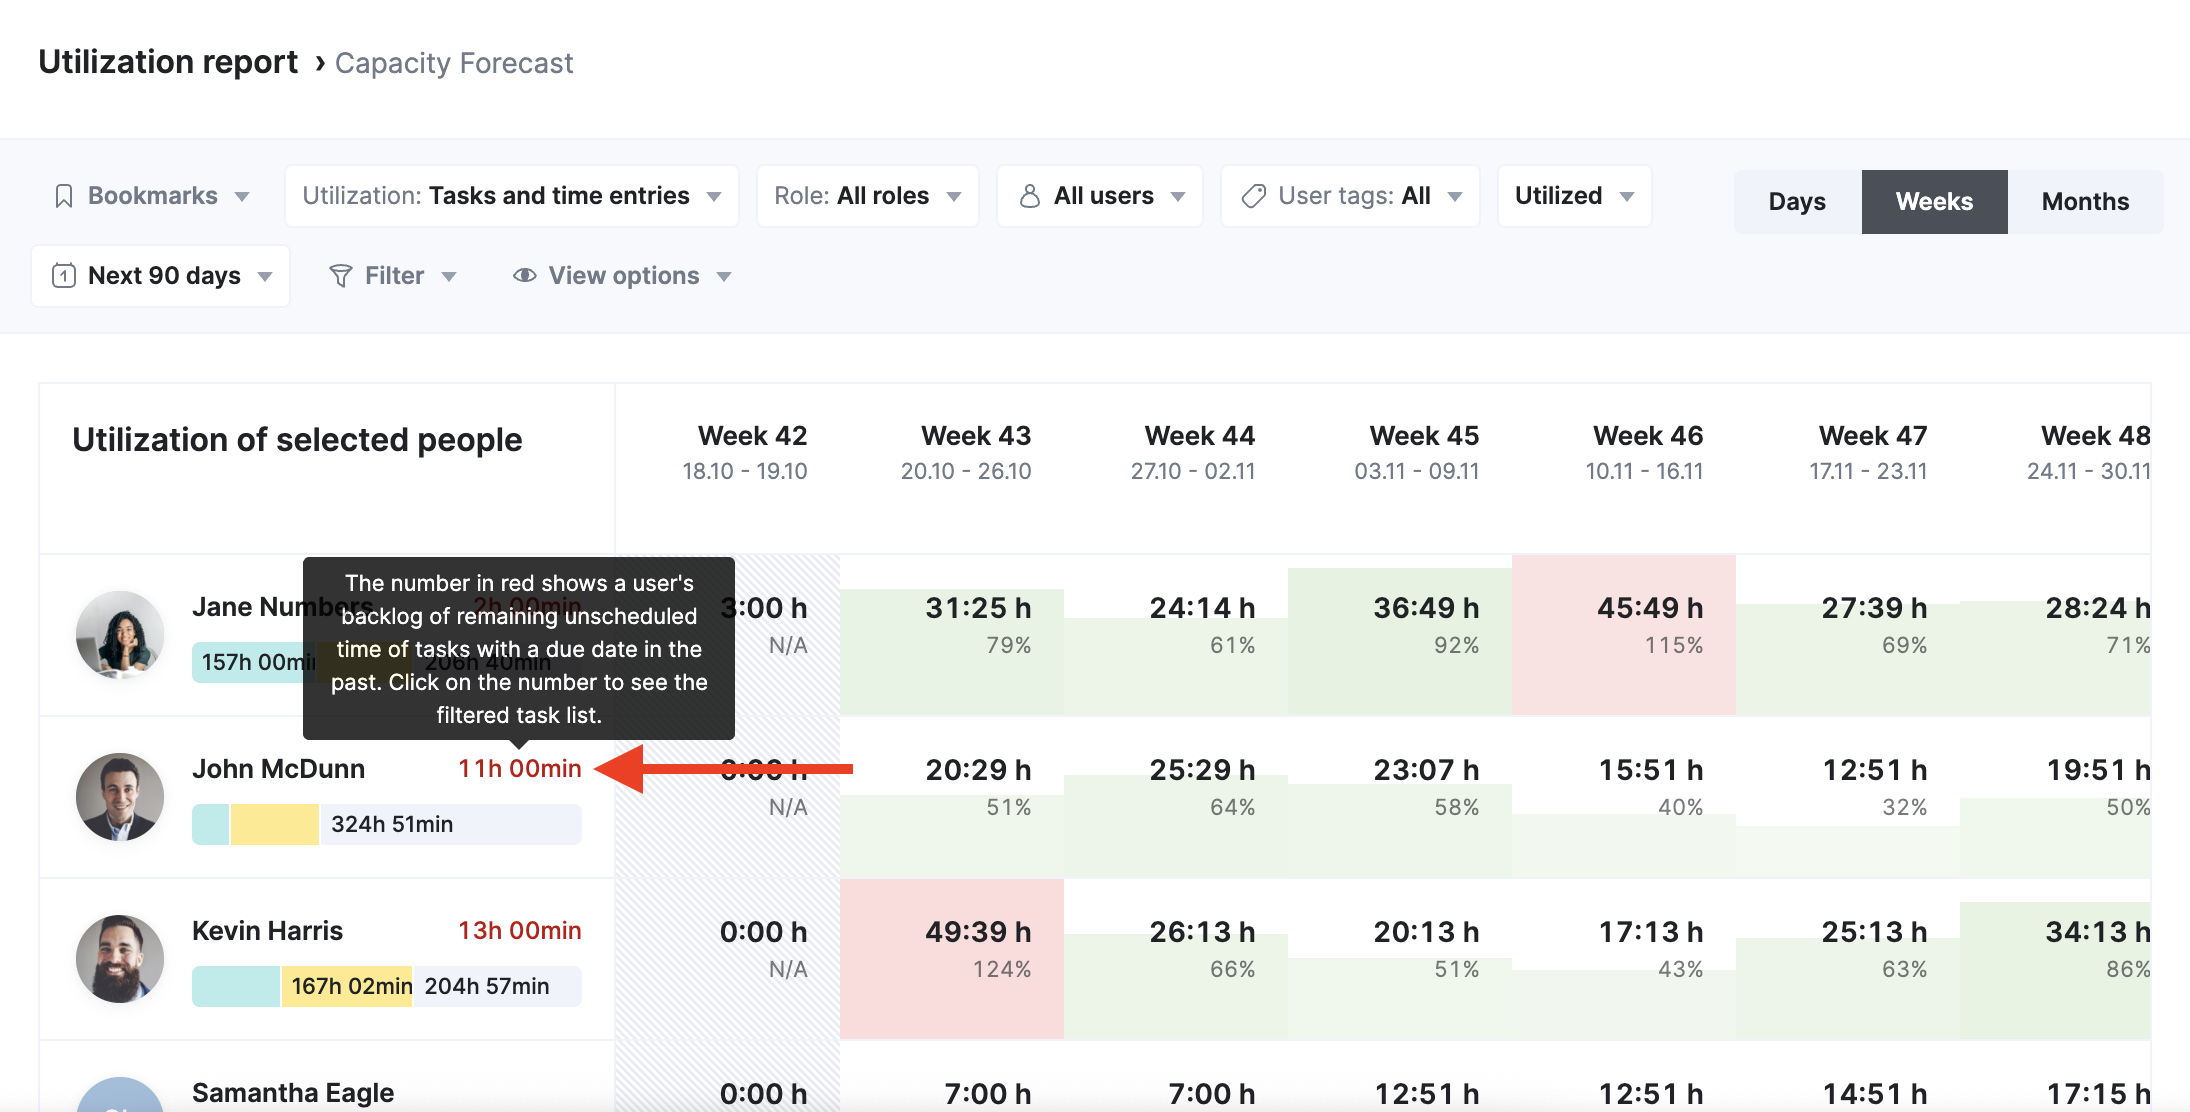Screen dimensions: 2190x1112
Task: Switch to Days view
Action: pyautogui.click(x=1797, y=202)
